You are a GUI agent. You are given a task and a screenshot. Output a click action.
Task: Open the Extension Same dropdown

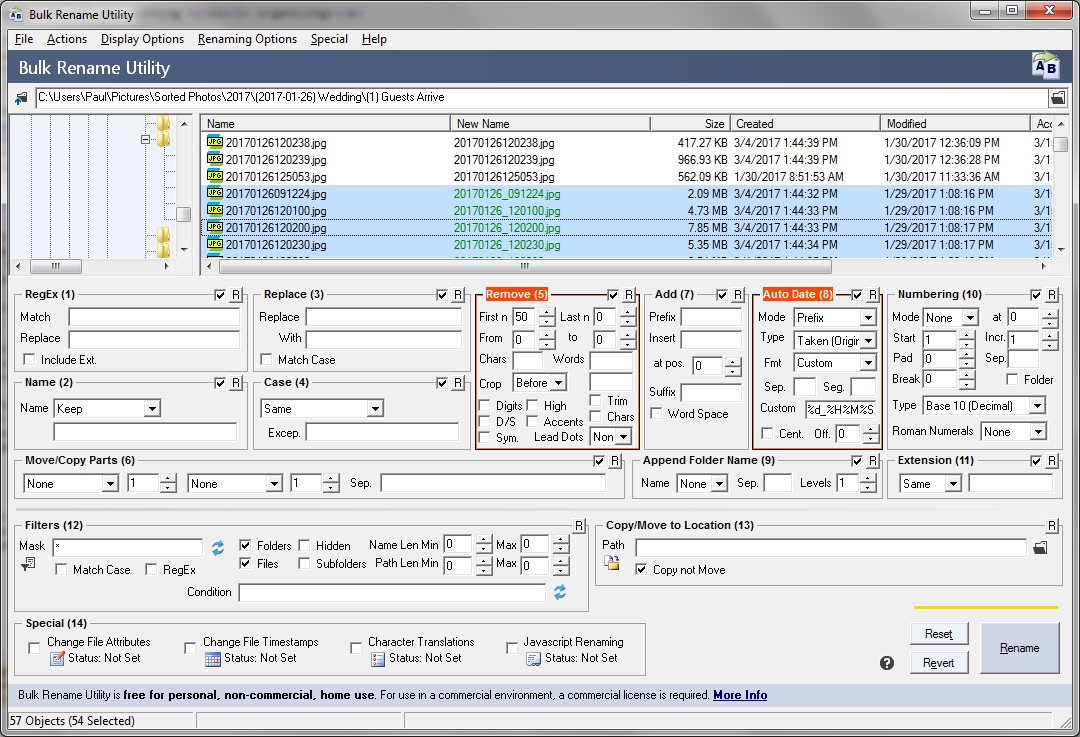pyautogui.click(x=953, y=484)
